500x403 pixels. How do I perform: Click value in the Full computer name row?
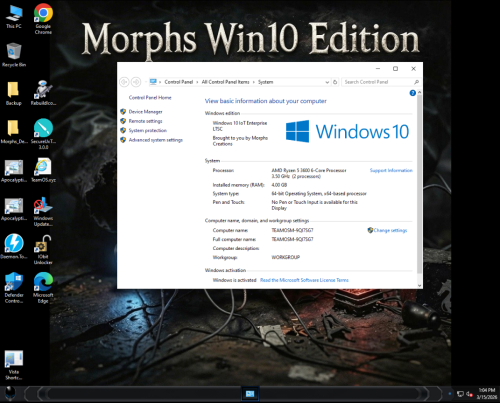[x=292, y=239]
